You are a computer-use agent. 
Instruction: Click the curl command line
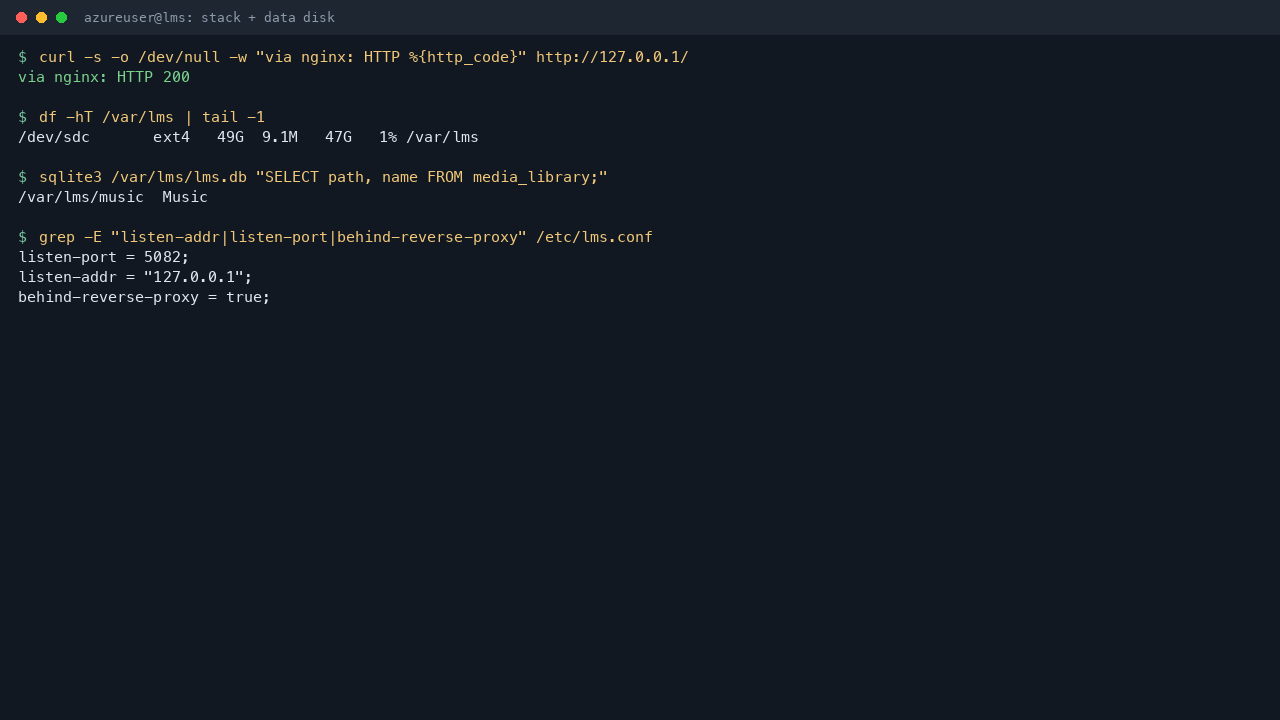click(353, 57)
